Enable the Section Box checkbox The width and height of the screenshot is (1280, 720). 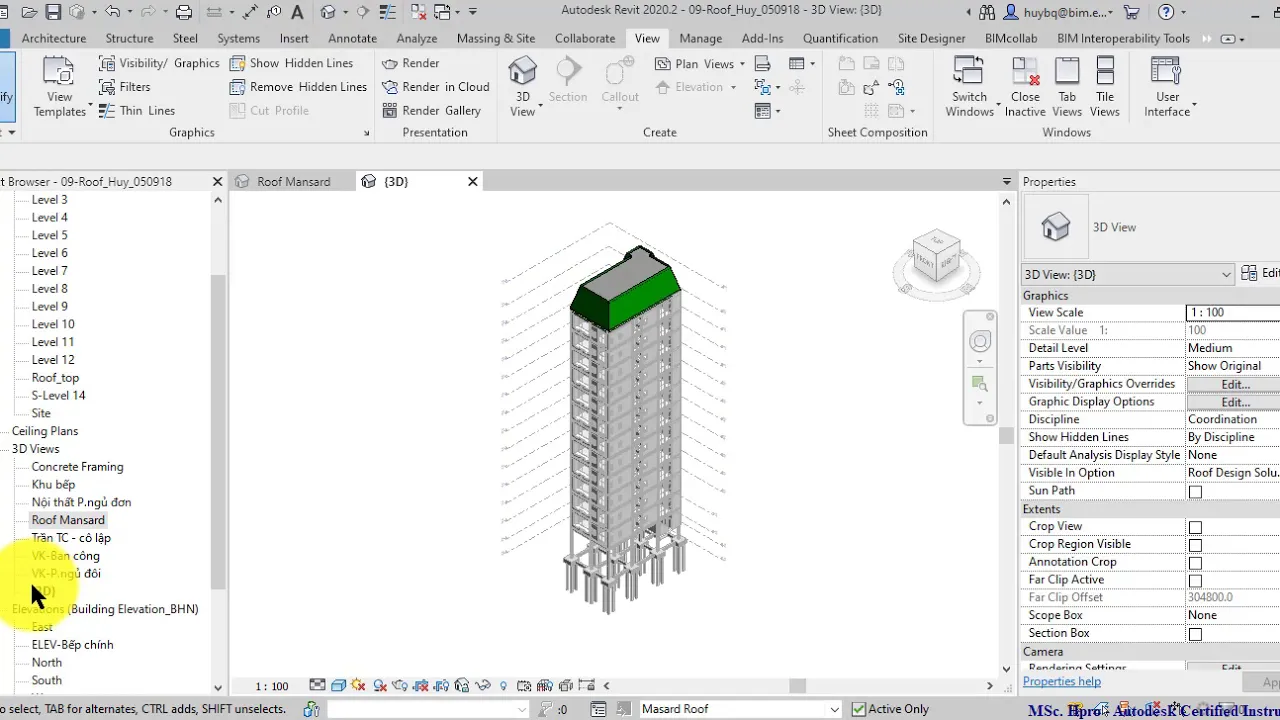[1195, 634]
